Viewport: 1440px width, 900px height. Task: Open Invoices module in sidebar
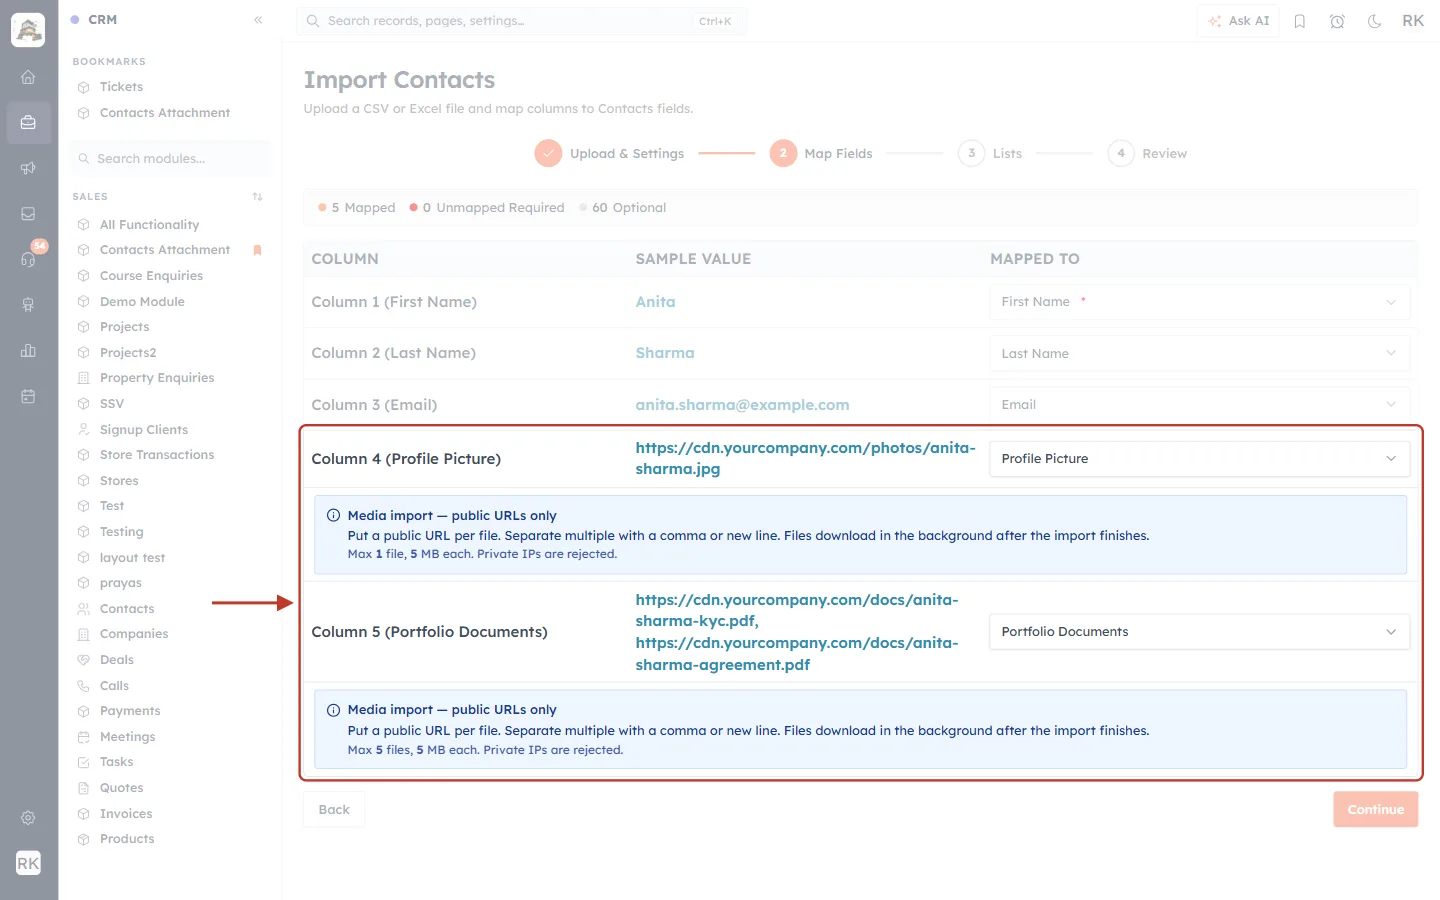coord(126,814)
